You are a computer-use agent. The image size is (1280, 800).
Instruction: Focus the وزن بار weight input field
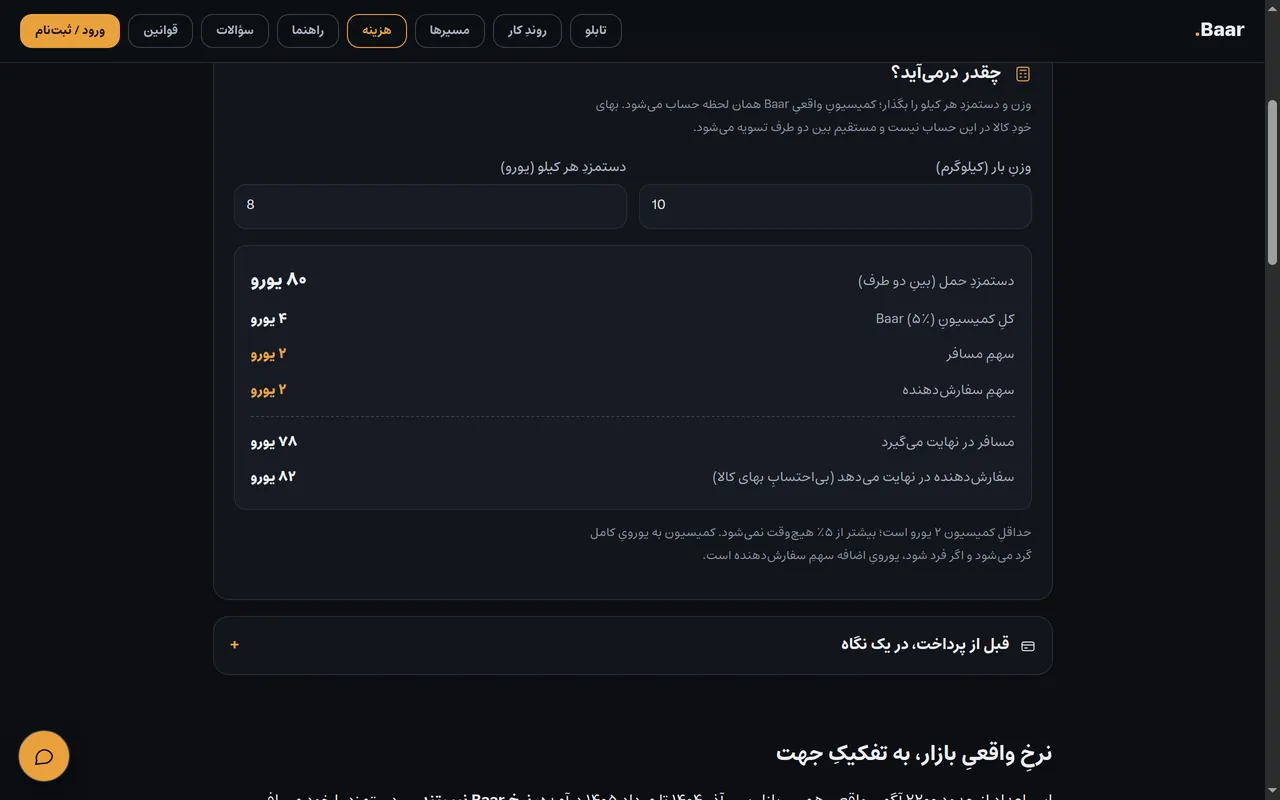[835, 205]
